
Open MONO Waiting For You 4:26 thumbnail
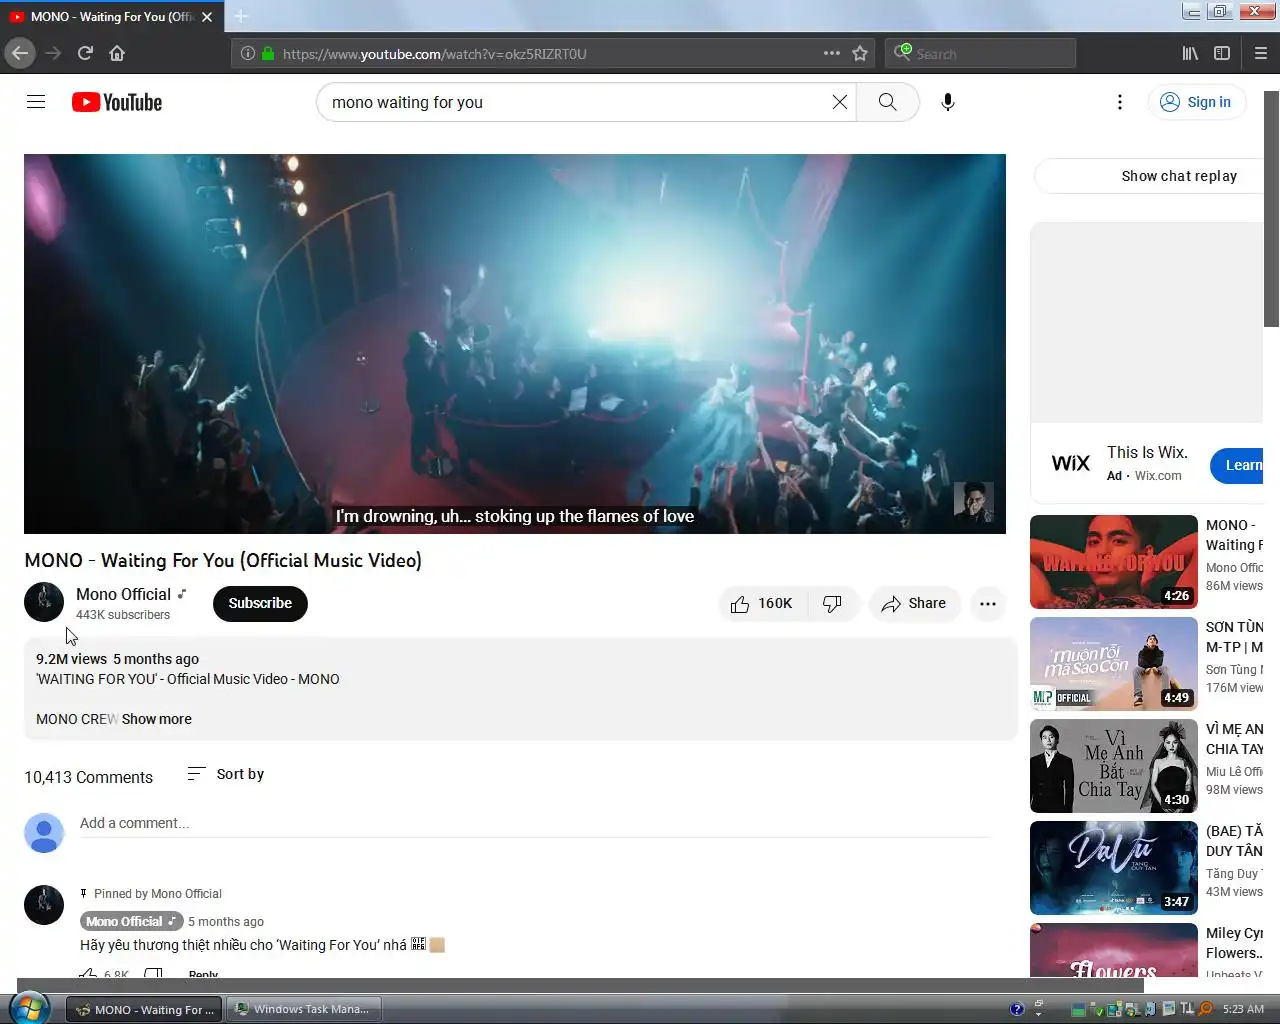point(1114,562)
